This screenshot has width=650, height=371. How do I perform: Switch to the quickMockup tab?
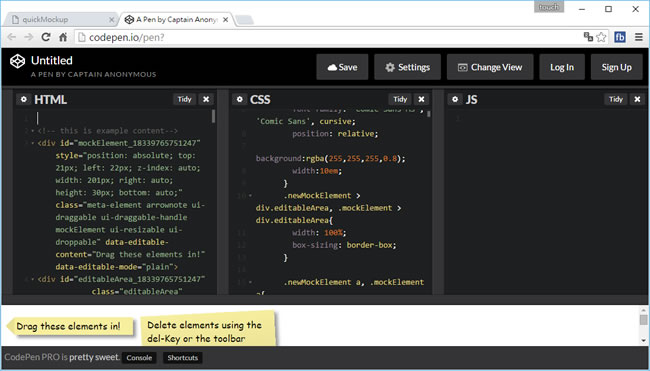pos(62,19)
